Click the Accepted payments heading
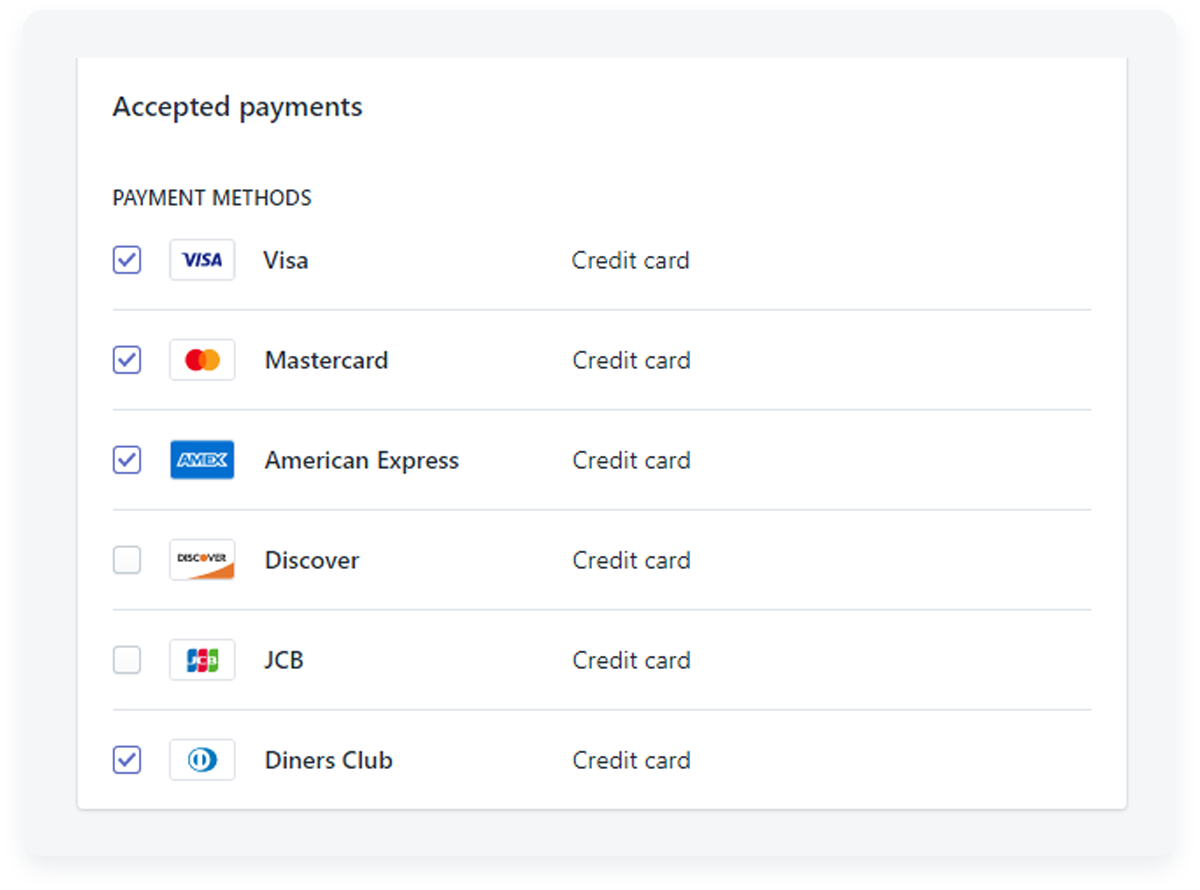Screen dimensions: 1200x890 click(238, 107)
